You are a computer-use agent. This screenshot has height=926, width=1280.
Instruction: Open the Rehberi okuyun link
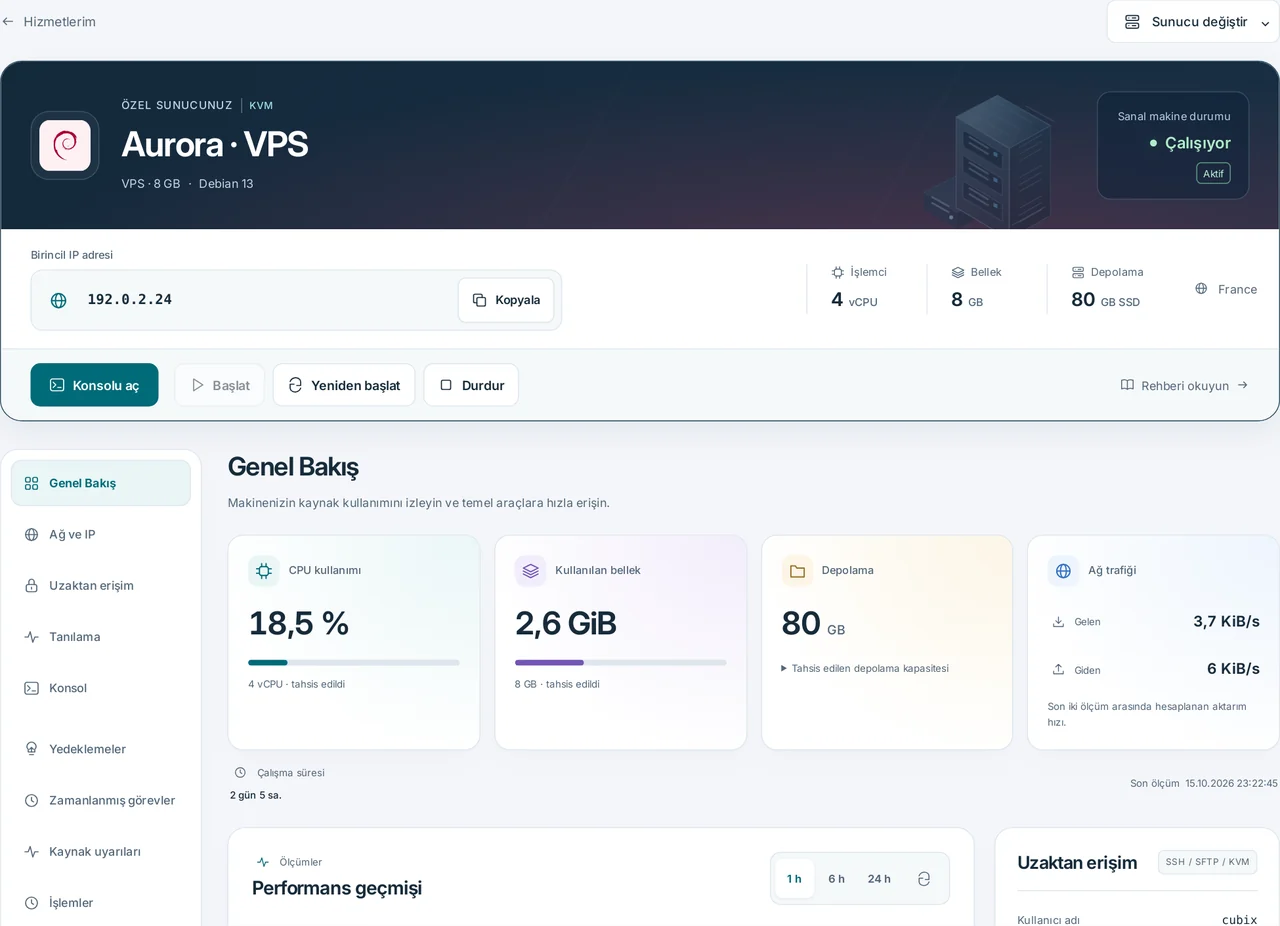[x=1184, y=385]
